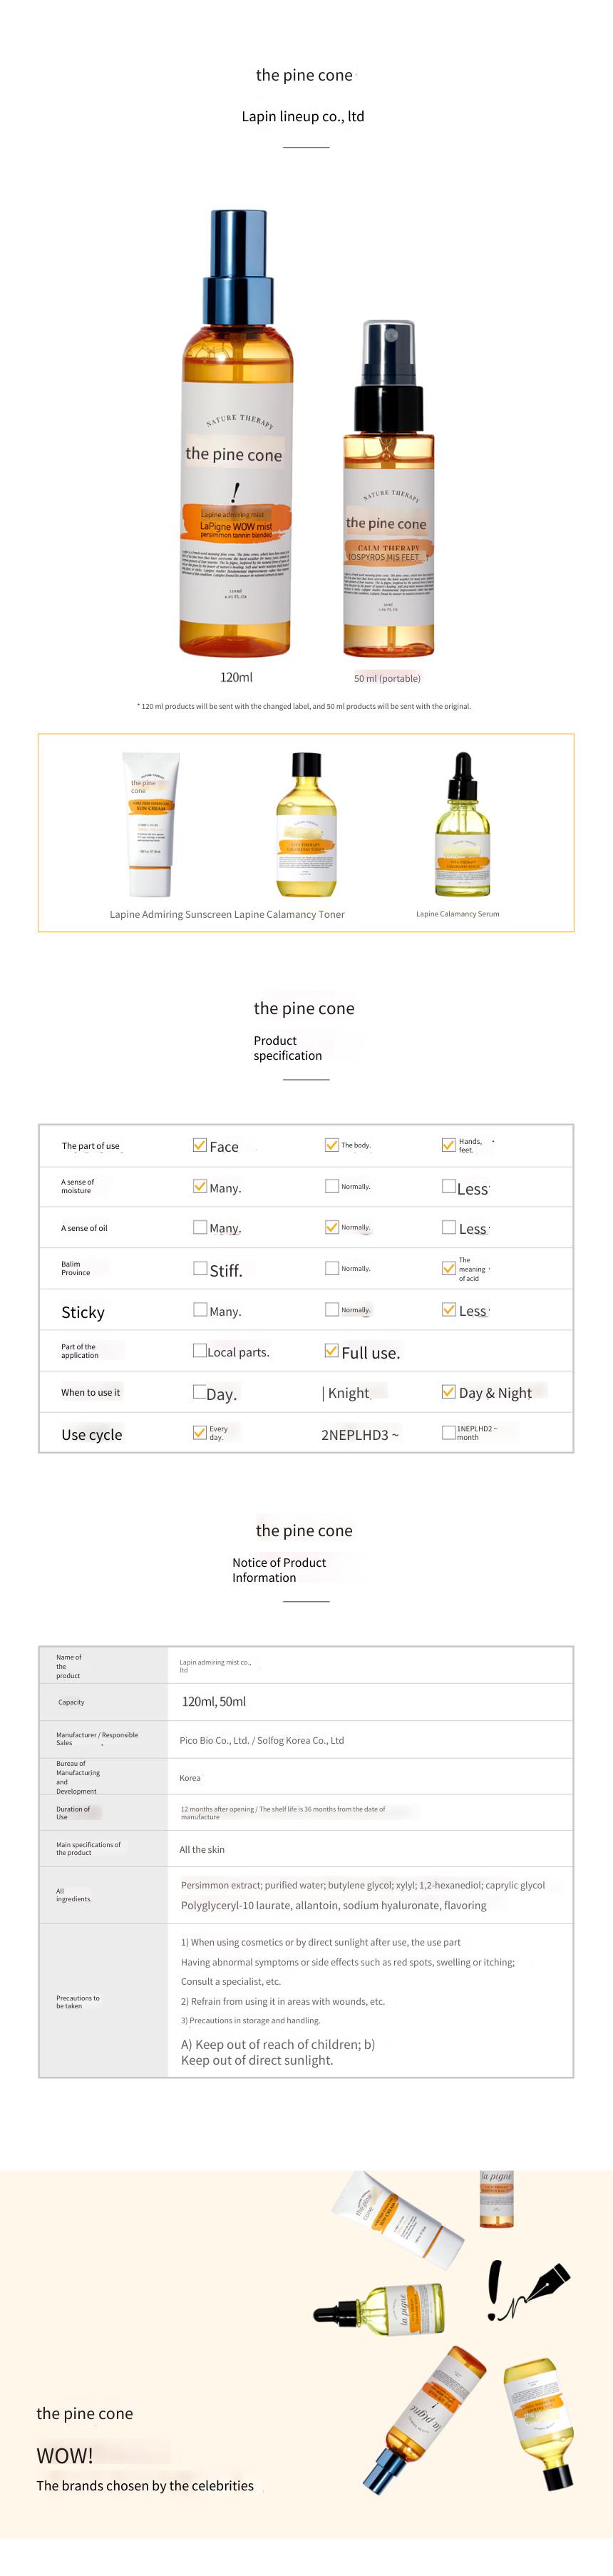Toggle the Full use checkbox
This screenshot has height=2576, width=613.
pyautogui.click(x=332, y=1350)
